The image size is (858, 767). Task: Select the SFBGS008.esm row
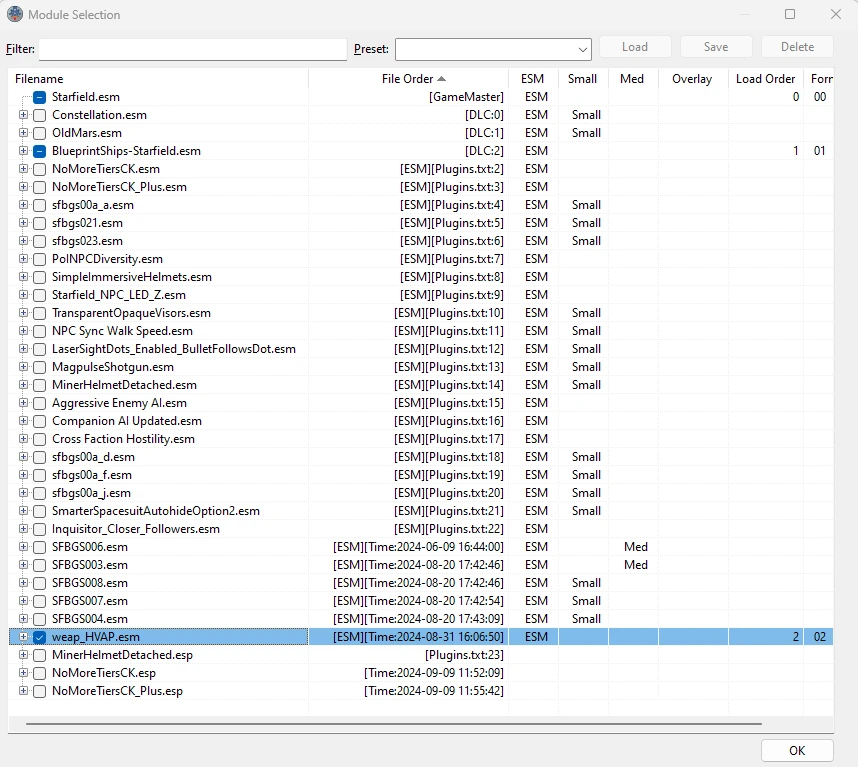(421, 583)
